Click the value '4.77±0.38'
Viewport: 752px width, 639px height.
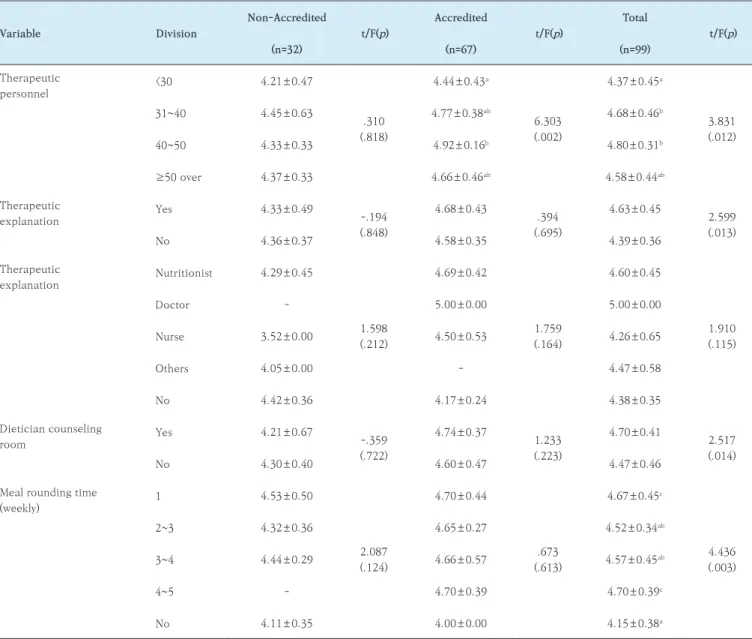point(461,114)
